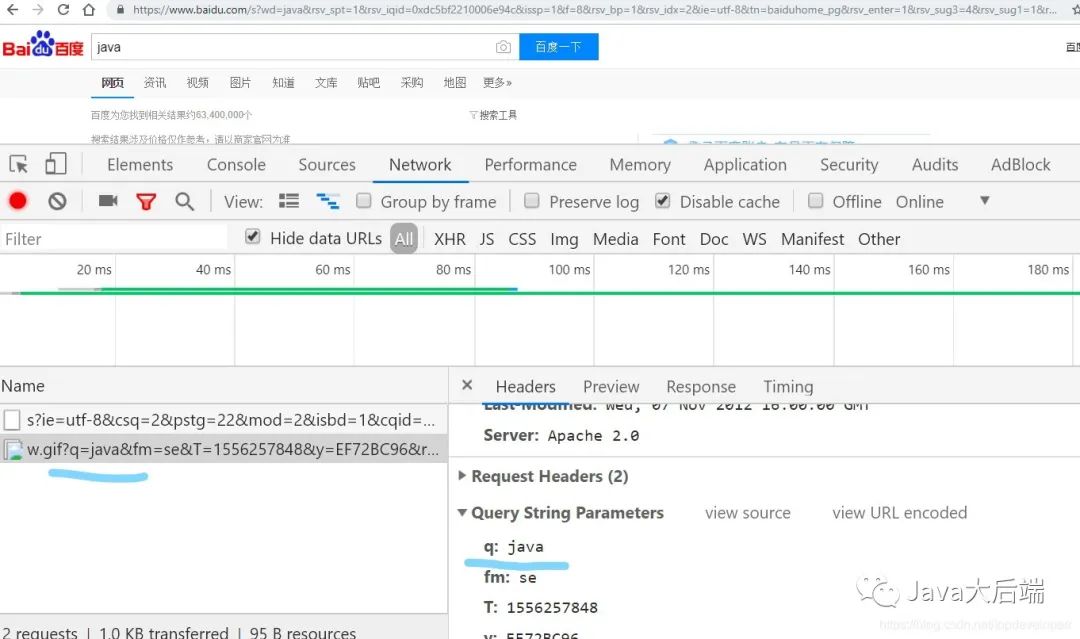Toggle the red filter funnel icon
Screen dimensions: 1080x639
[x=146, y=201]
